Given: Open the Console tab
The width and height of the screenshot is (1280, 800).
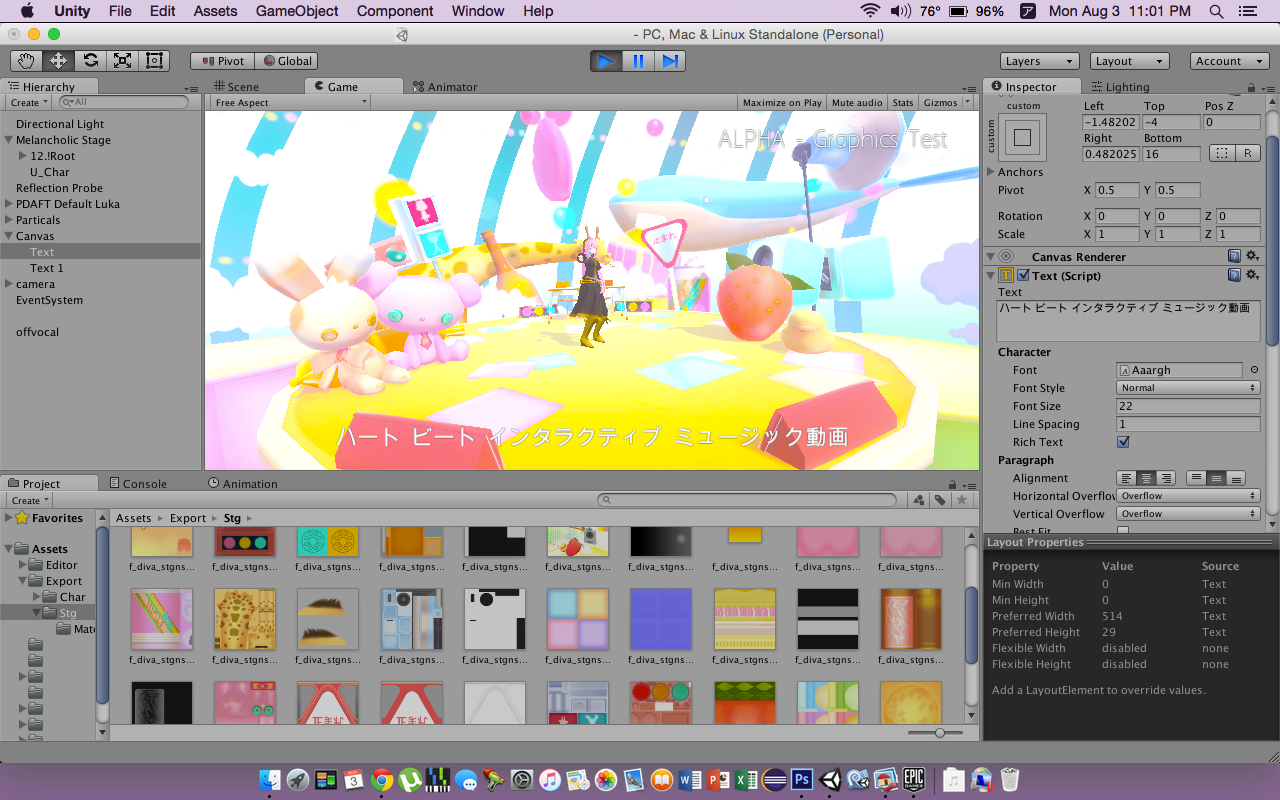Looking at the screenshot, I should click(x=138, y=484).
